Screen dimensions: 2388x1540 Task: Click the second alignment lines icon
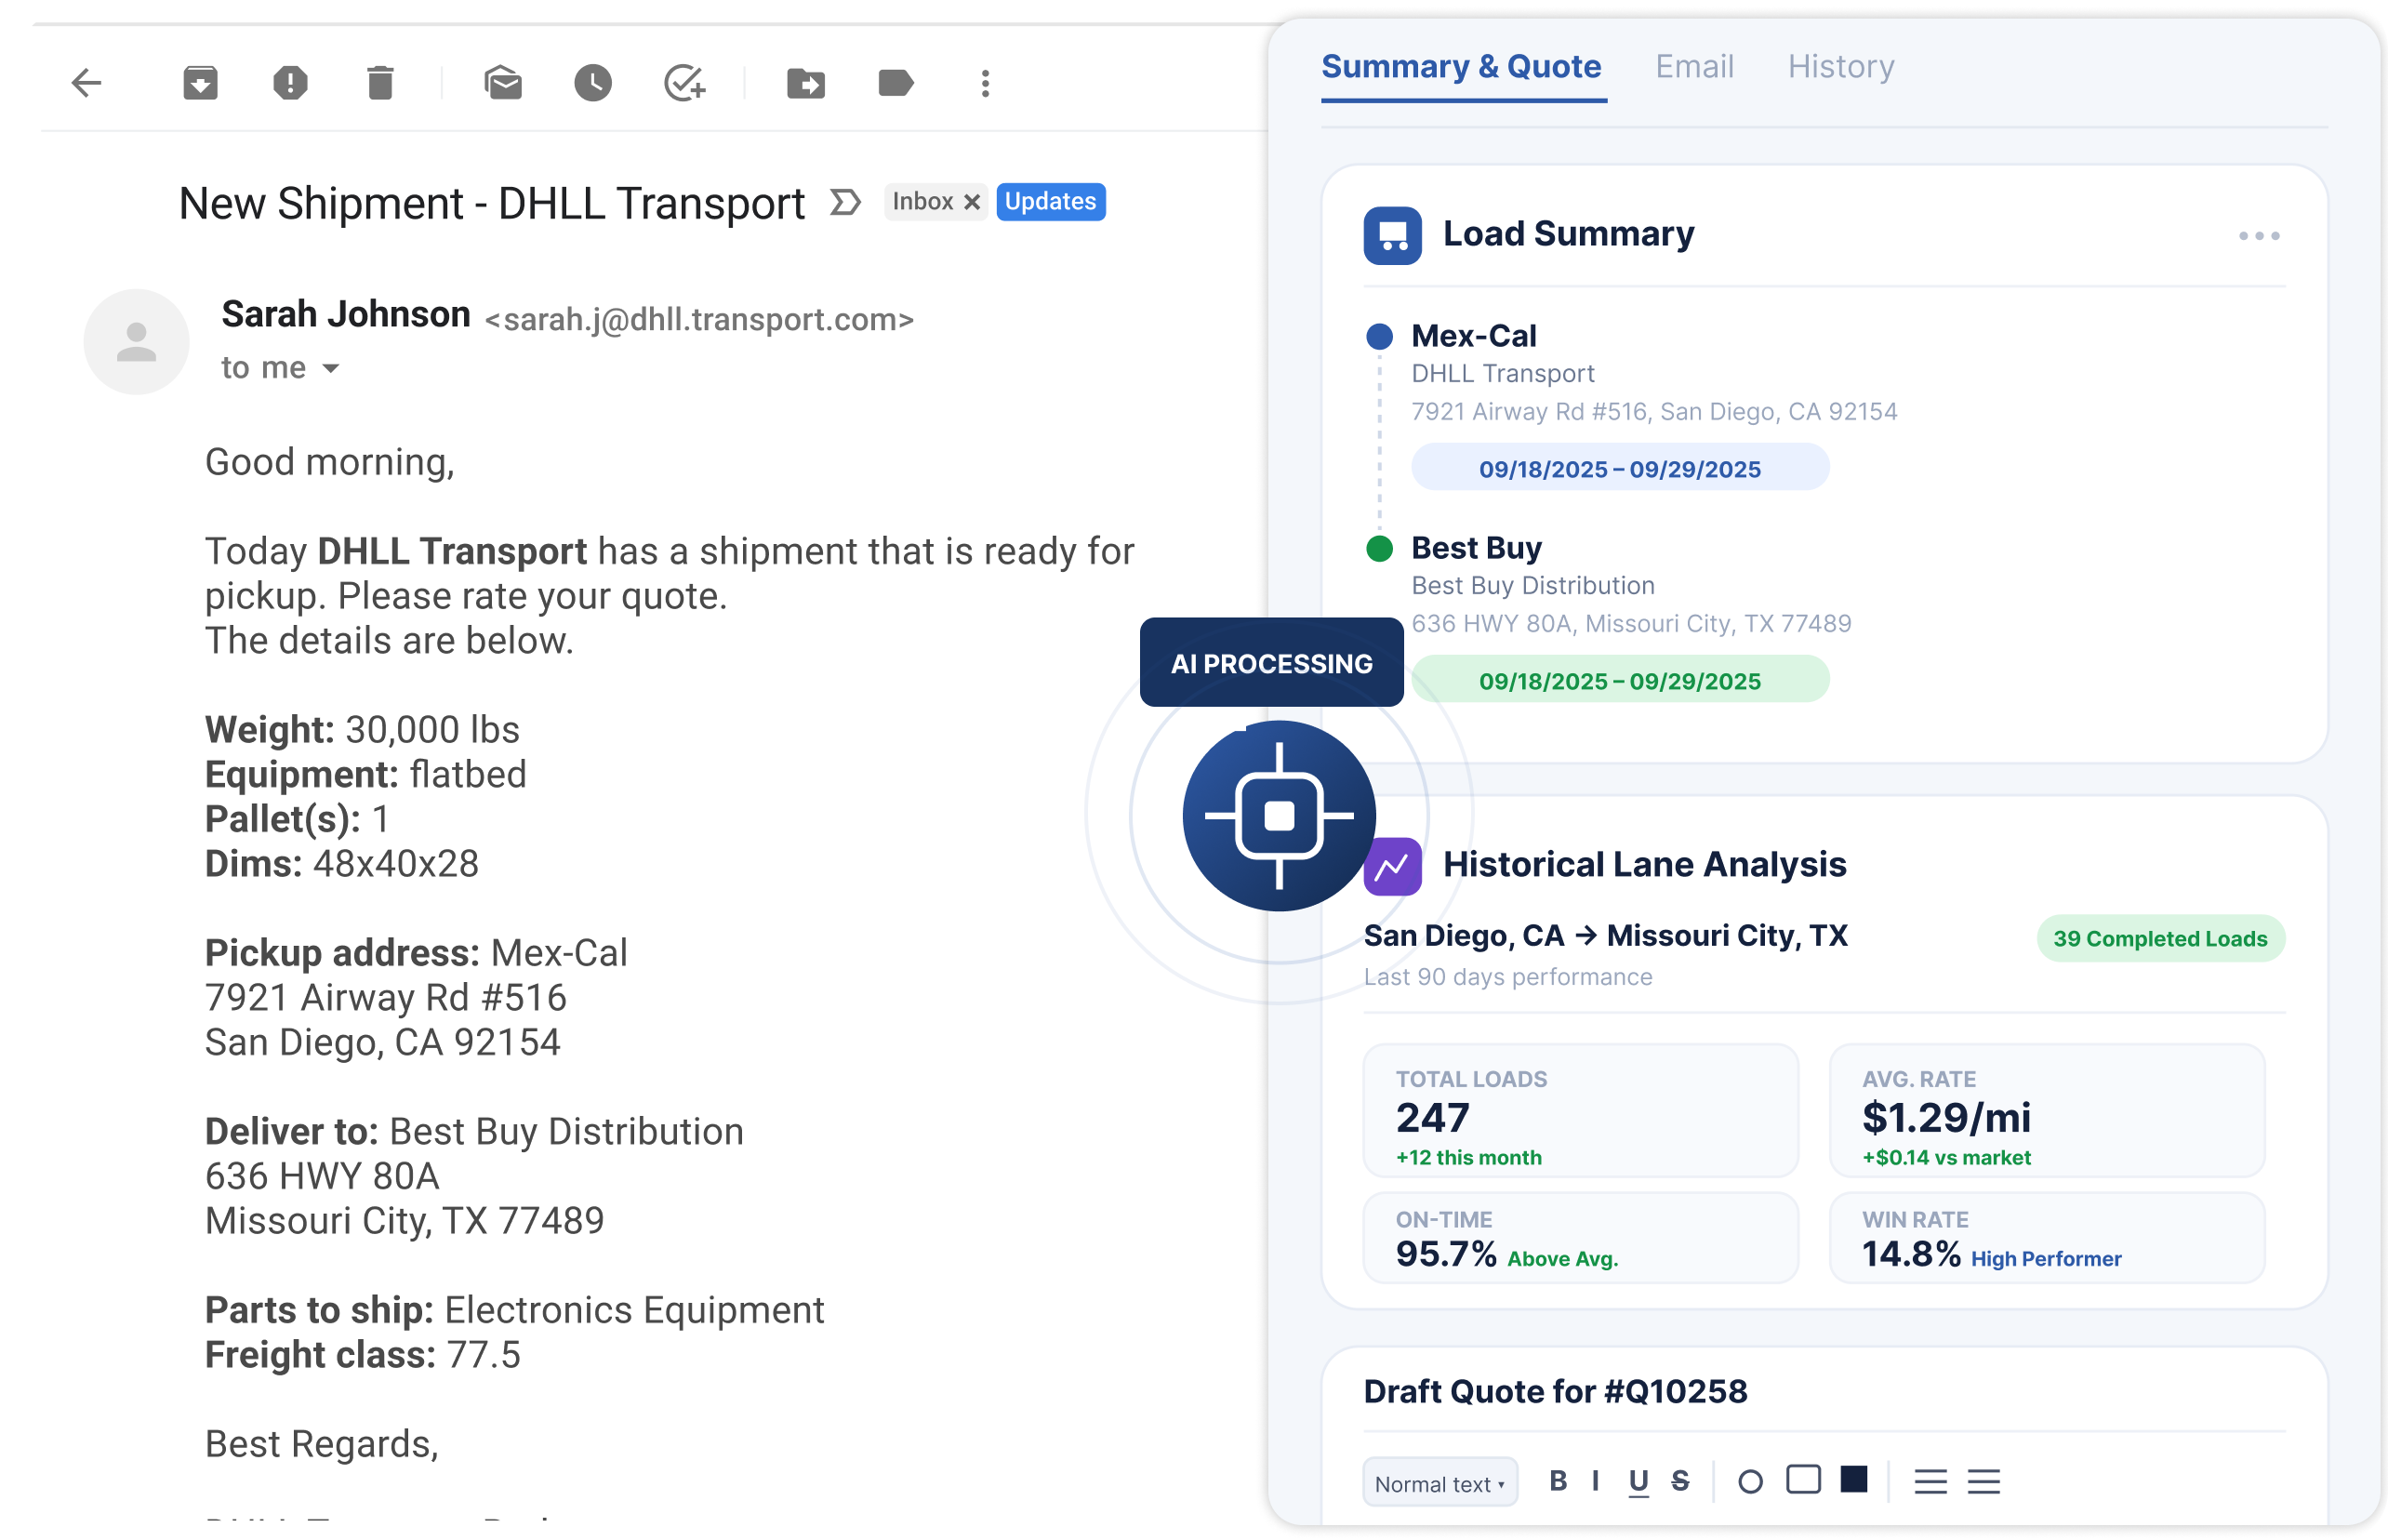(1983, 1483)
